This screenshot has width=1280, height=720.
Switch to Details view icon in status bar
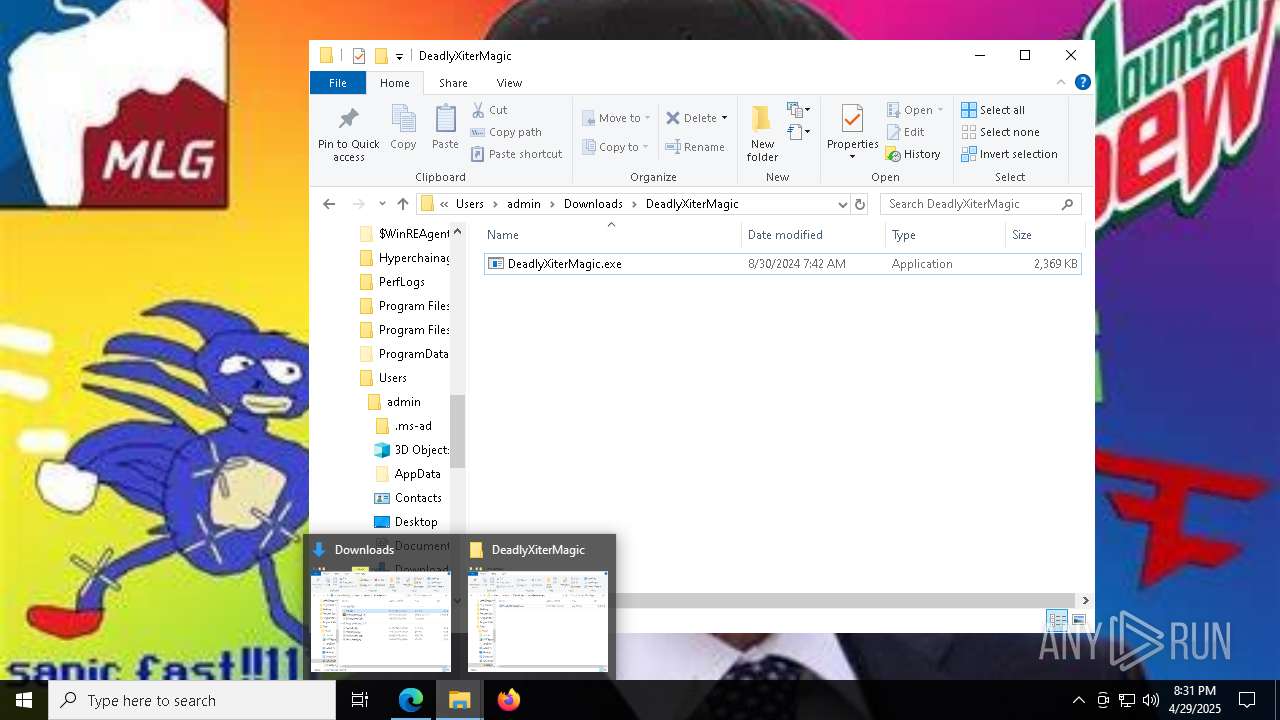tap(1057, 621)
